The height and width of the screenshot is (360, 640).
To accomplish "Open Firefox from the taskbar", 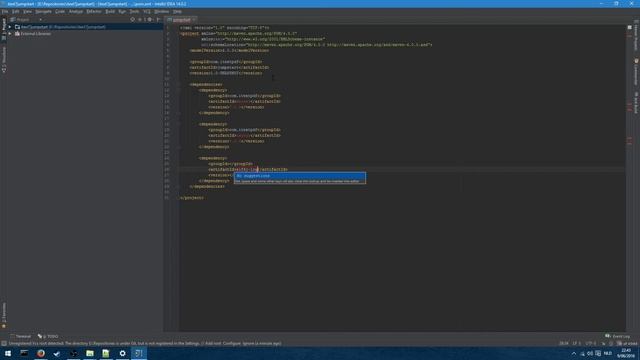I will point(41,353).
